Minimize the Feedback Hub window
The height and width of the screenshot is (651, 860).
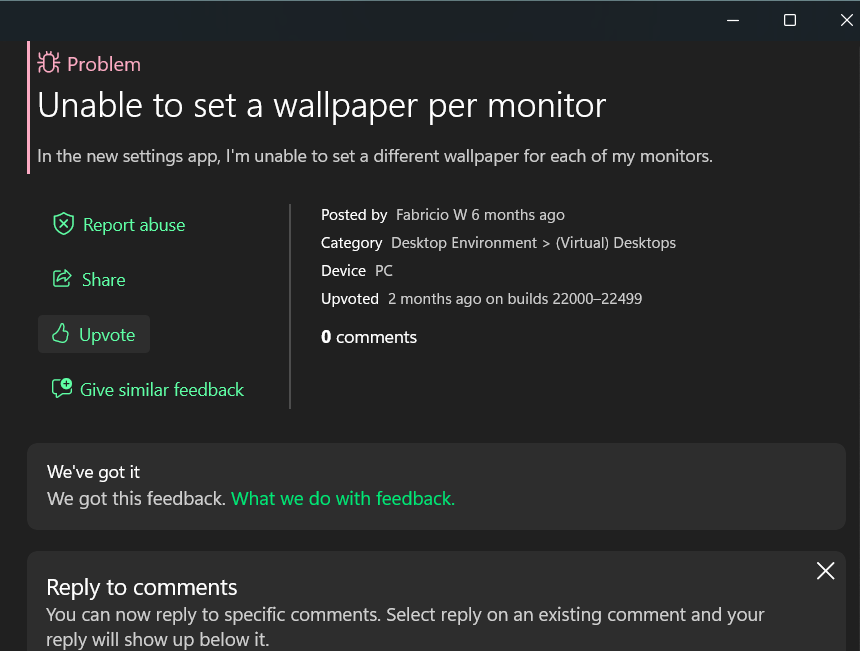(733, 20)
